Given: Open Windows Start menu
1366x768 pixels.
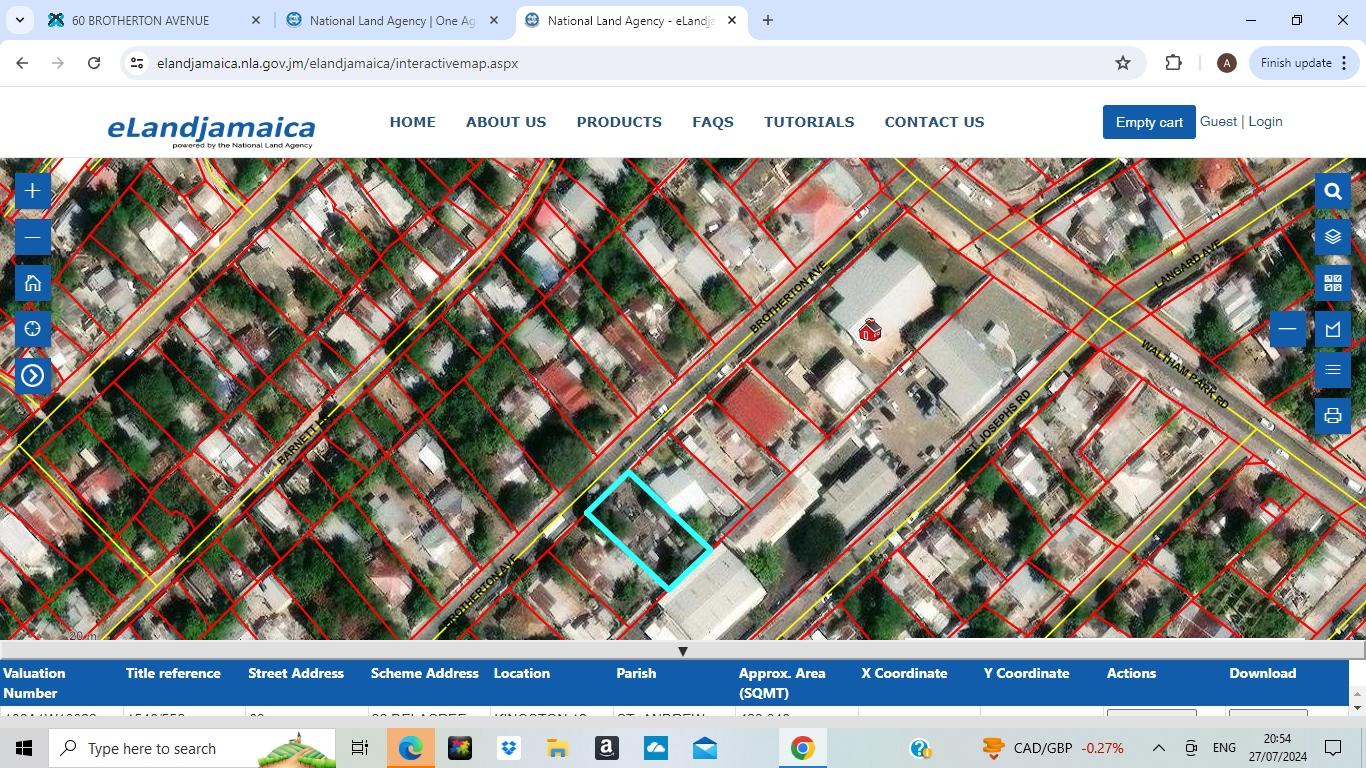Looking at the screenshot, I should click(x=24, y=748).
